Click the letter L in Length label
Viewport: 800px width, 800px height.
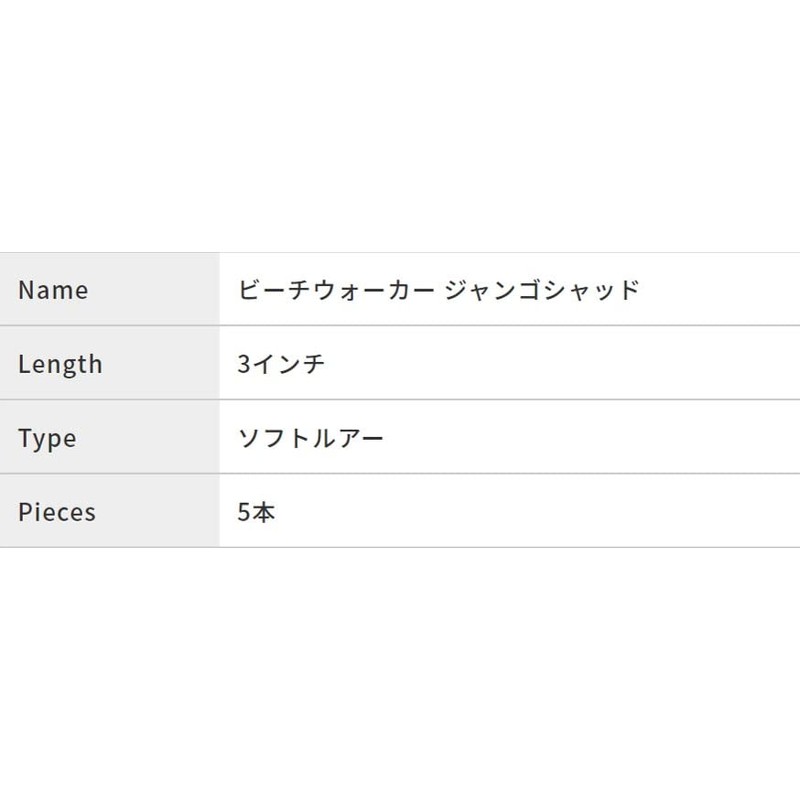24,363
